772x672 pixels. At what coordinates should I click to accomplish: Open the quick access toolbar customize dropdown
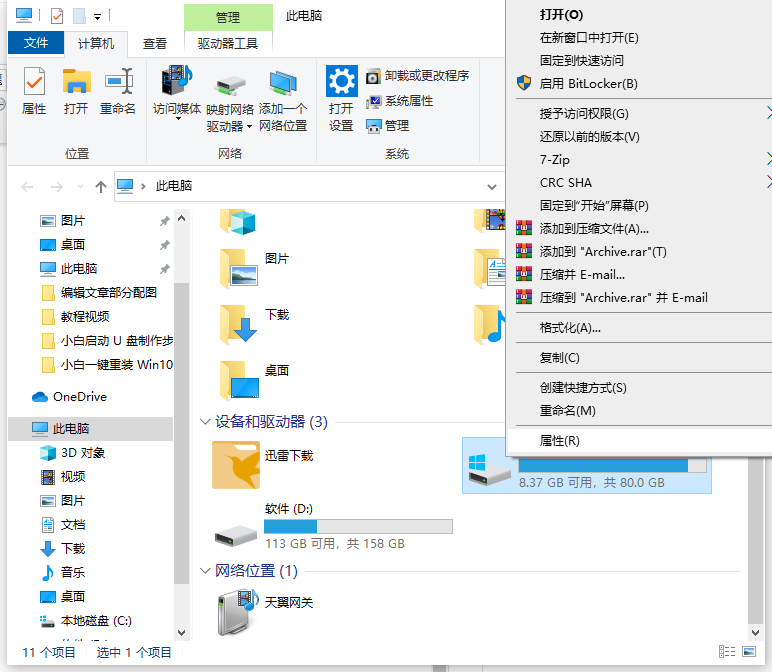click(97, 17)
